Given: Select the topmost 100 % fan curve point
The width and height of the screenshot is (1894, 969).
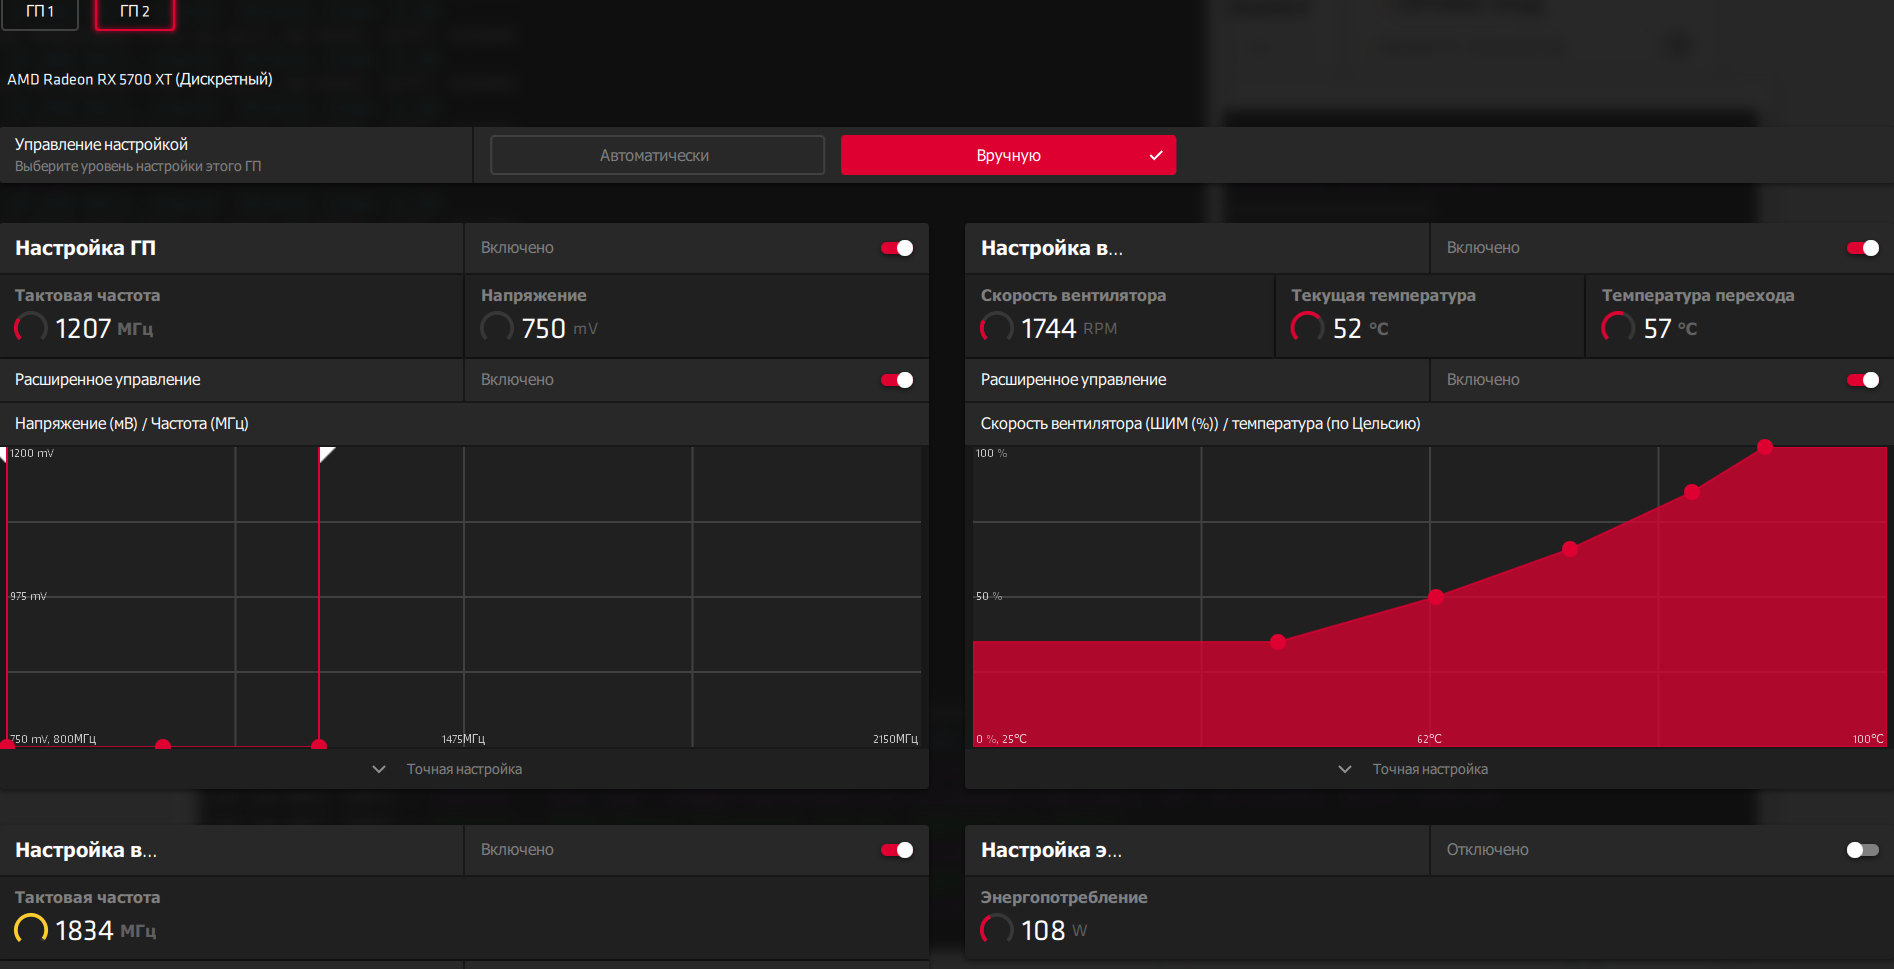Looking at the screenshot, I should 1765,447.
